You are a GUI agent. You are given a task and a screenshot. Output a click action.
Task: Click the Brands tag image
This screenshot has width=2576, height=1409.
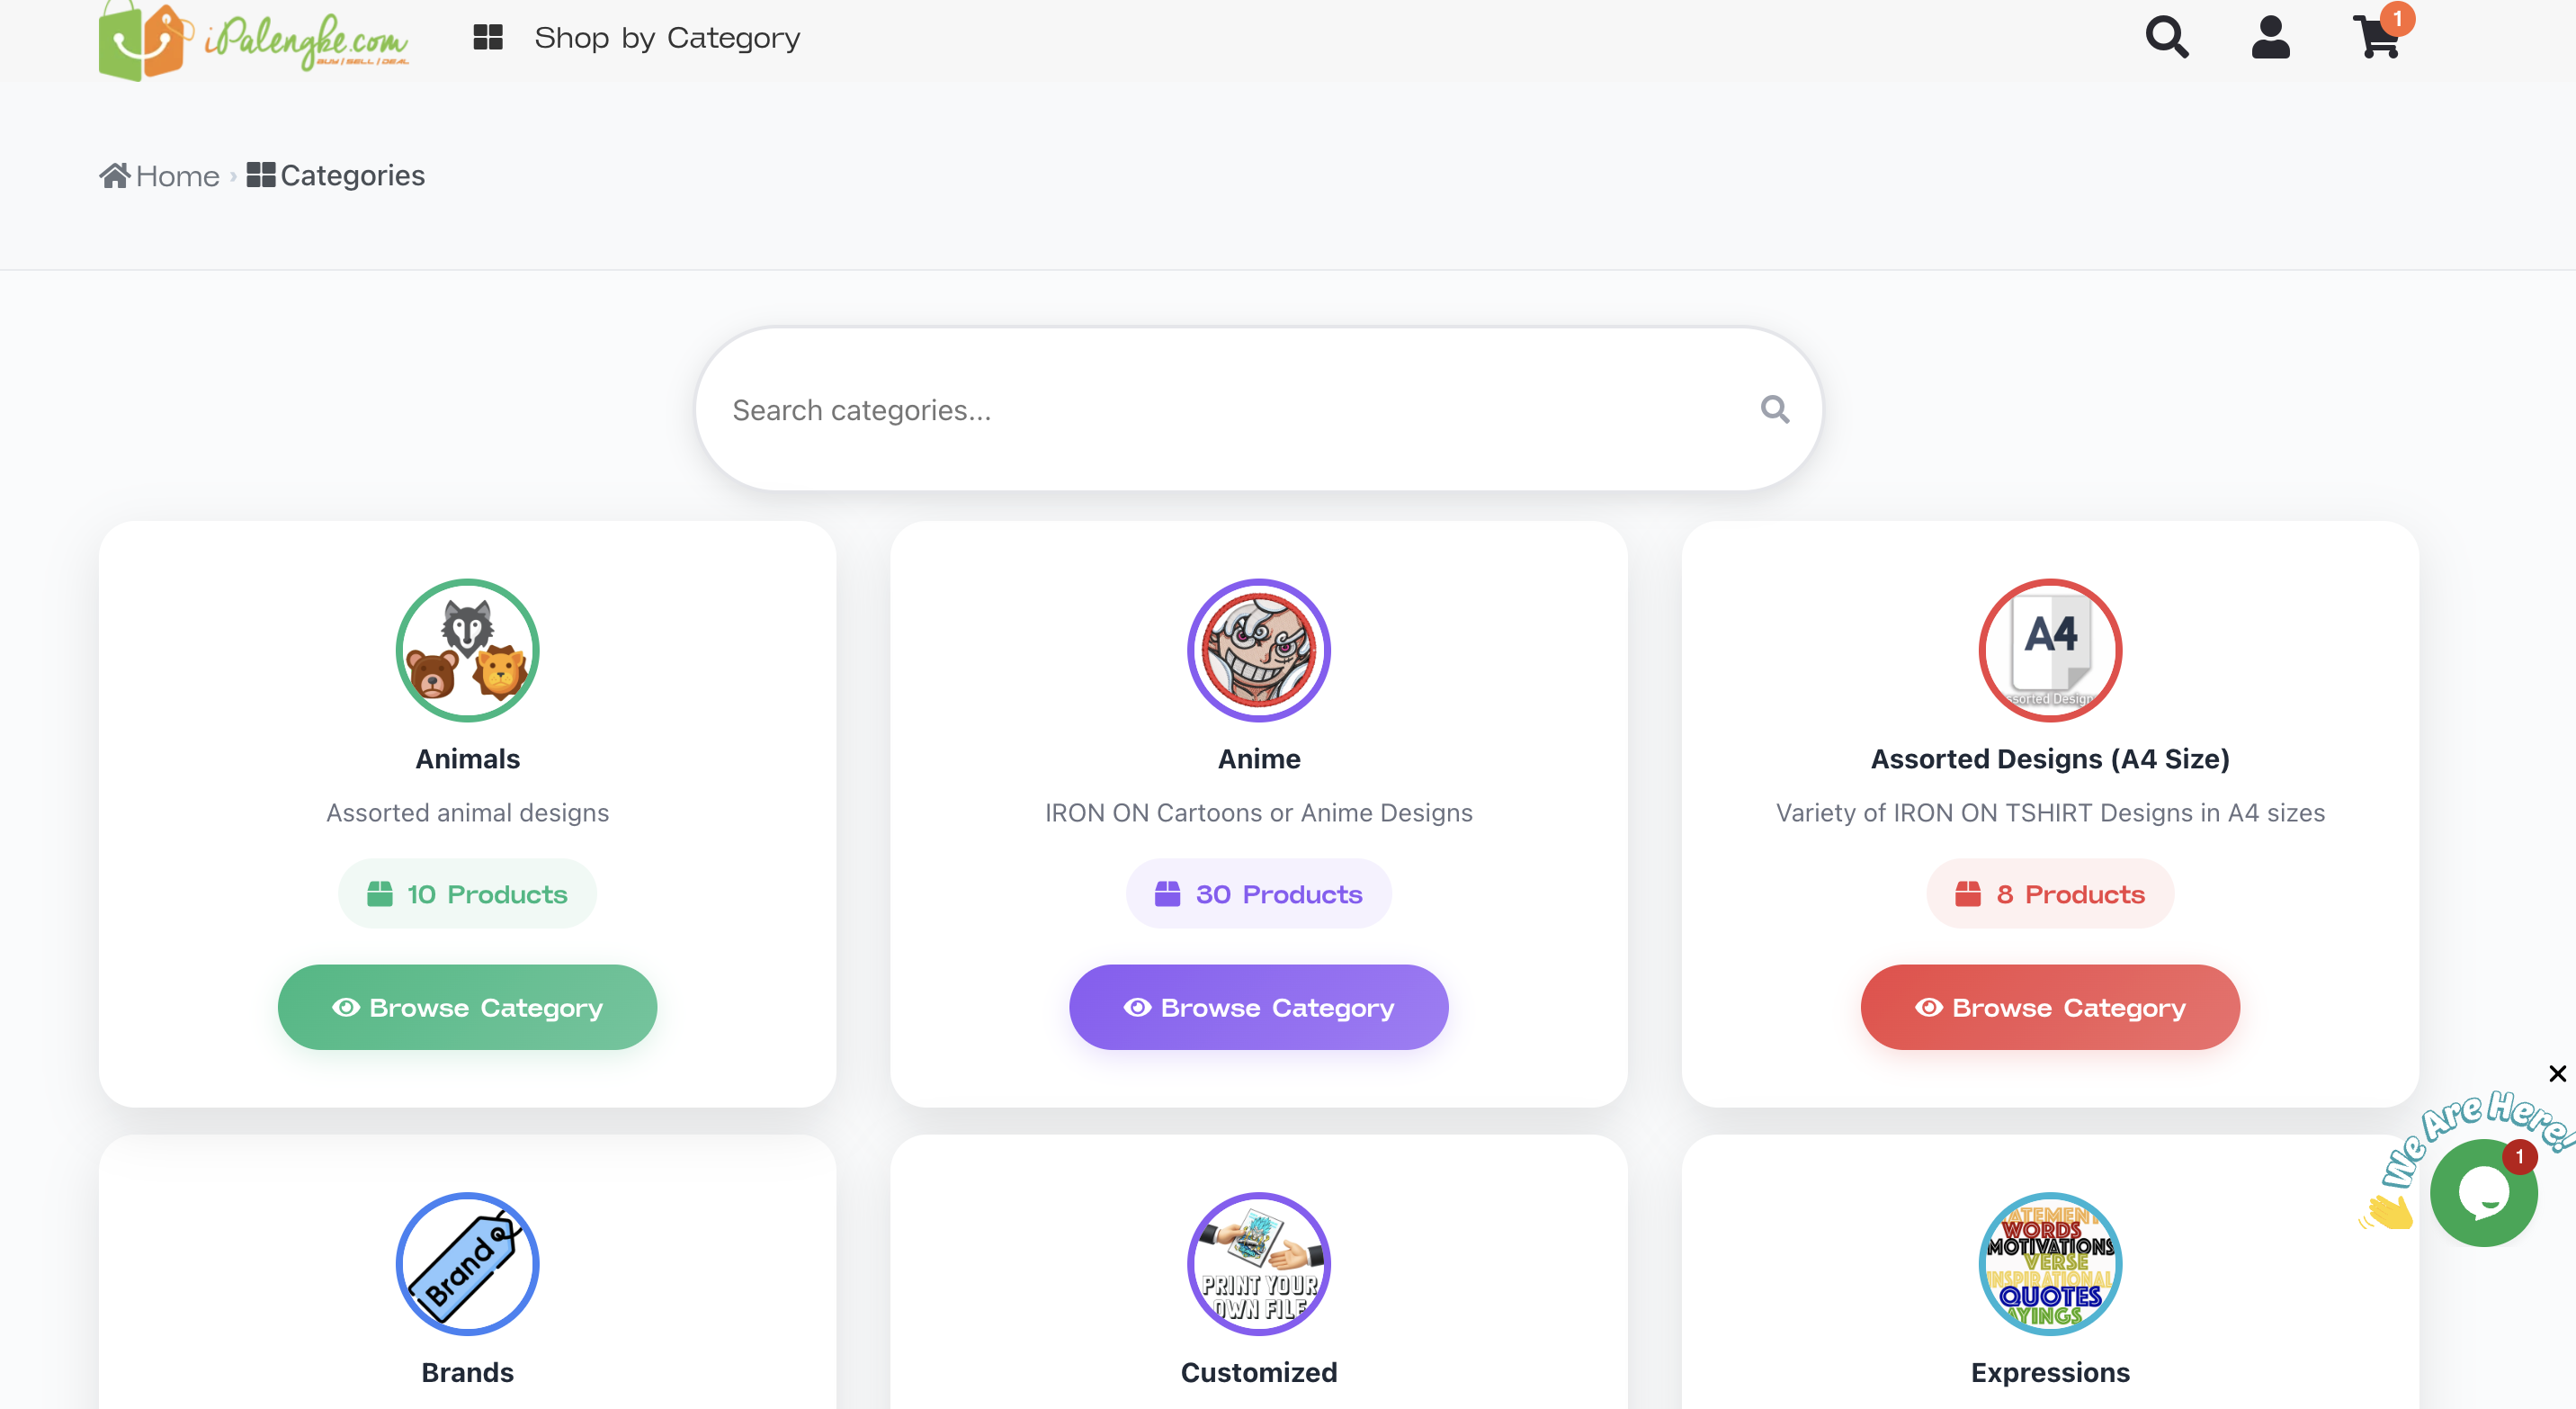point(468,1264)
